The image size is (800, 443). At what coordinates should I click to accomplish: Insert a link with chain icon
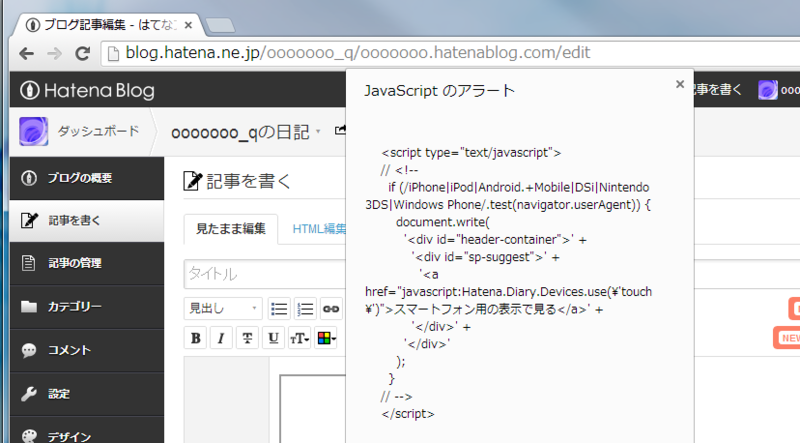coord(331,308)
